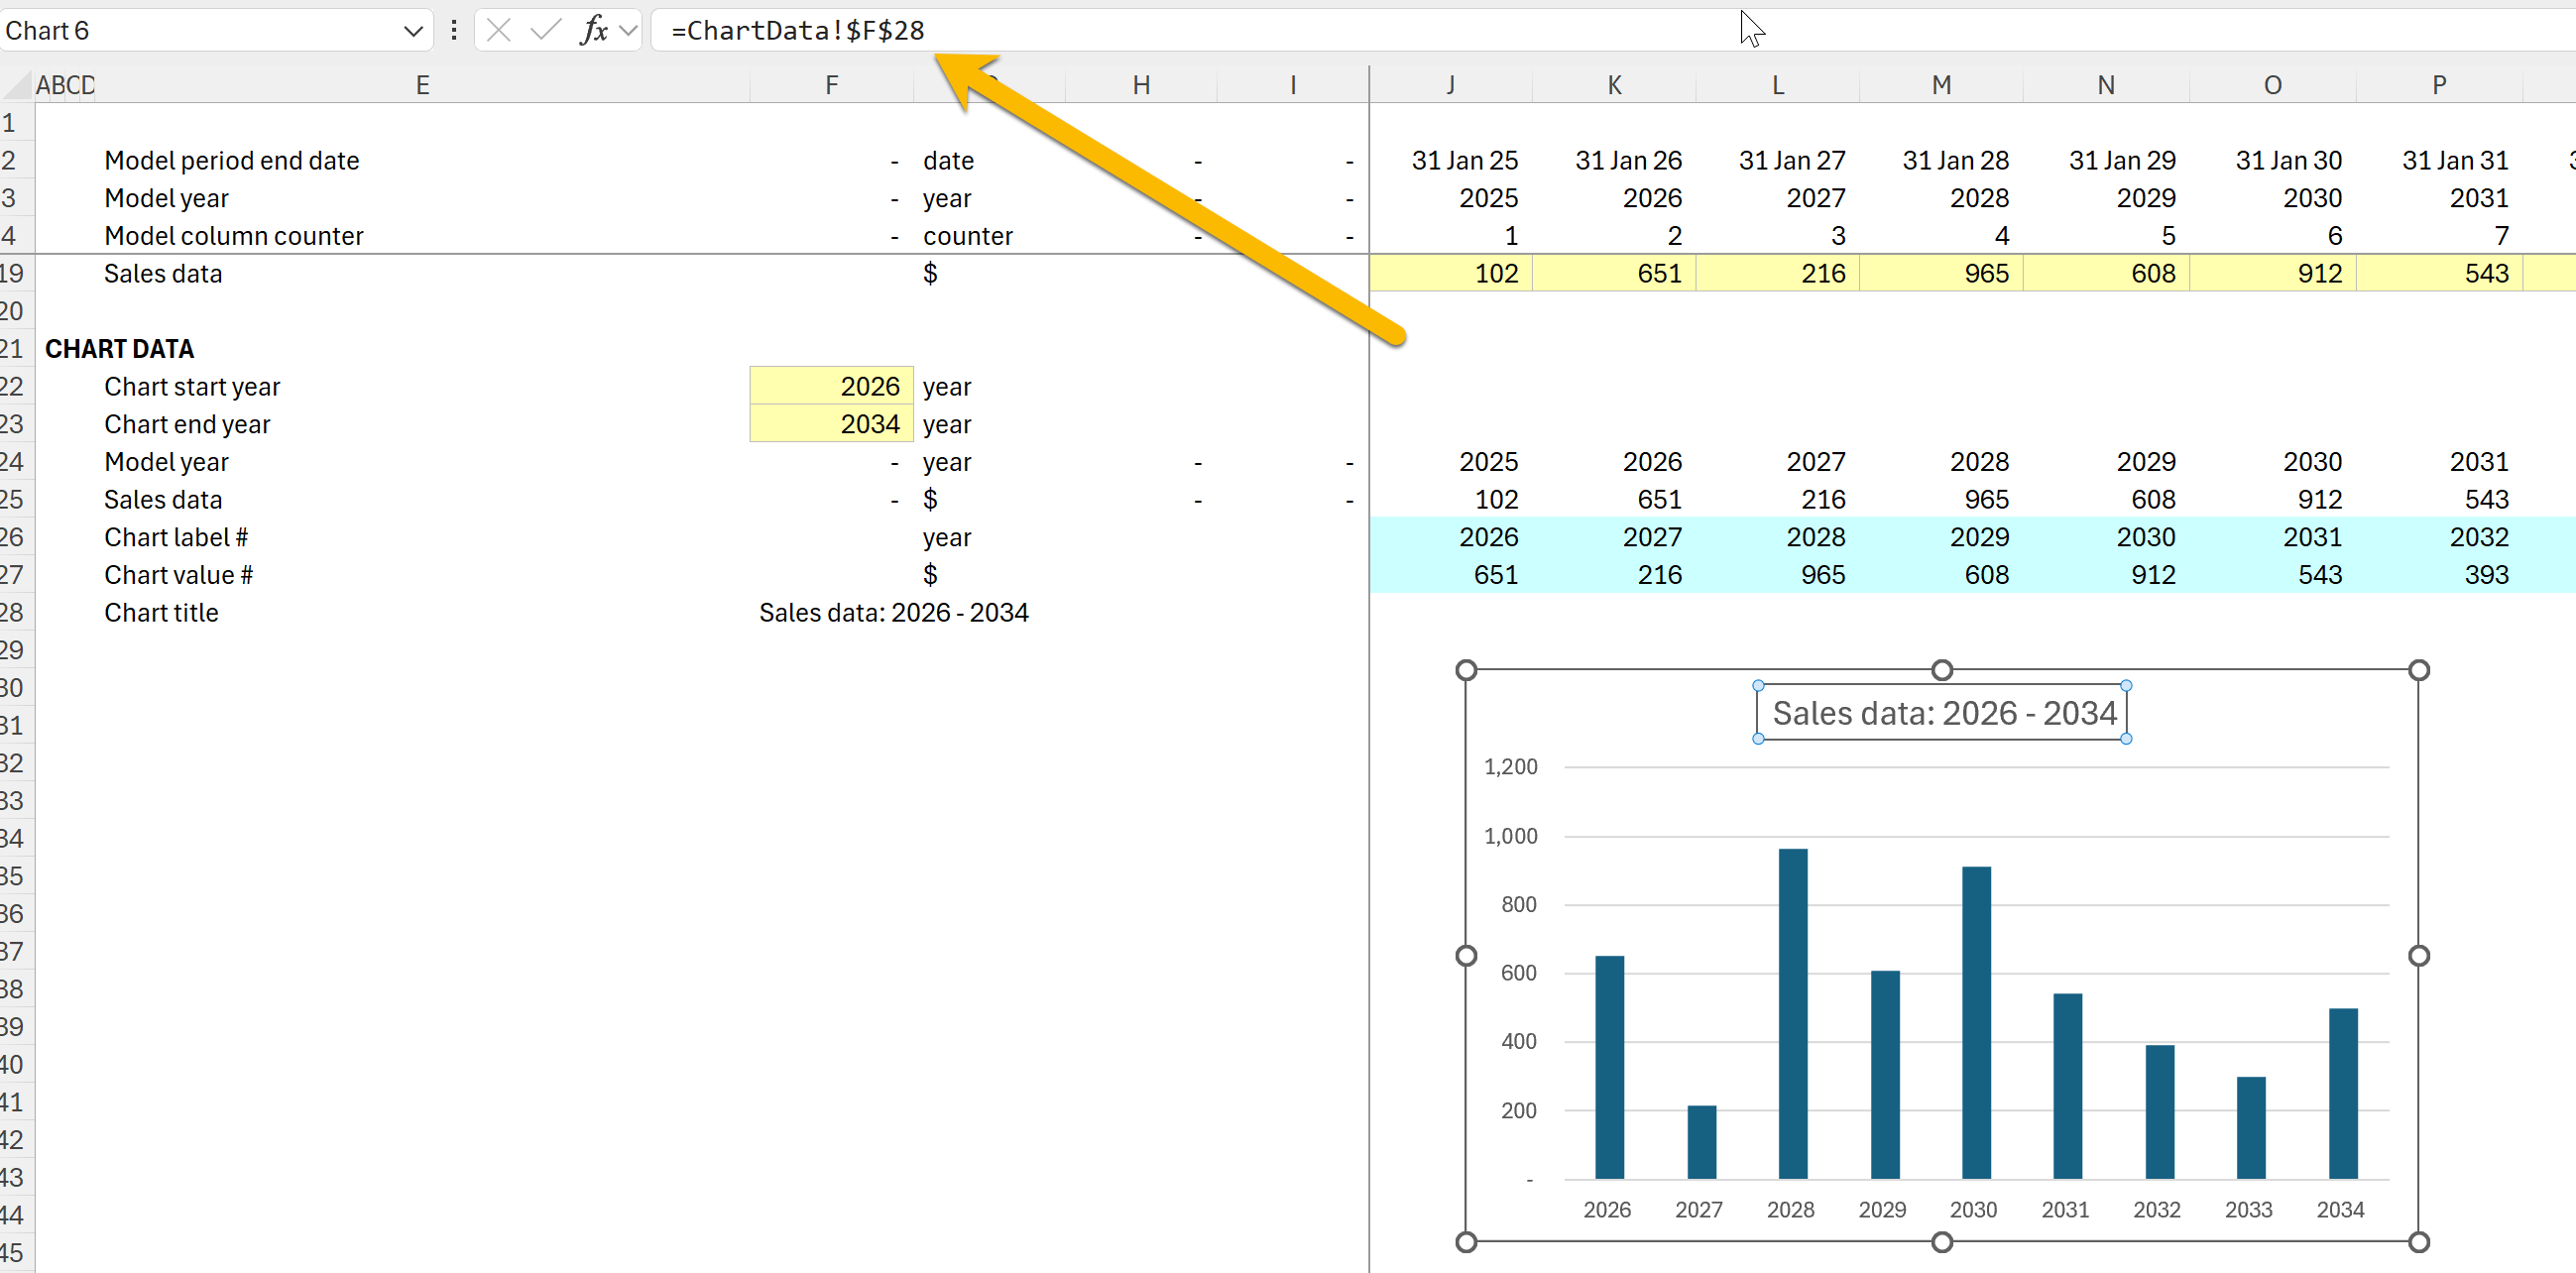
Task: Click the Chart title text in cell F28
Action: [895, 611]
